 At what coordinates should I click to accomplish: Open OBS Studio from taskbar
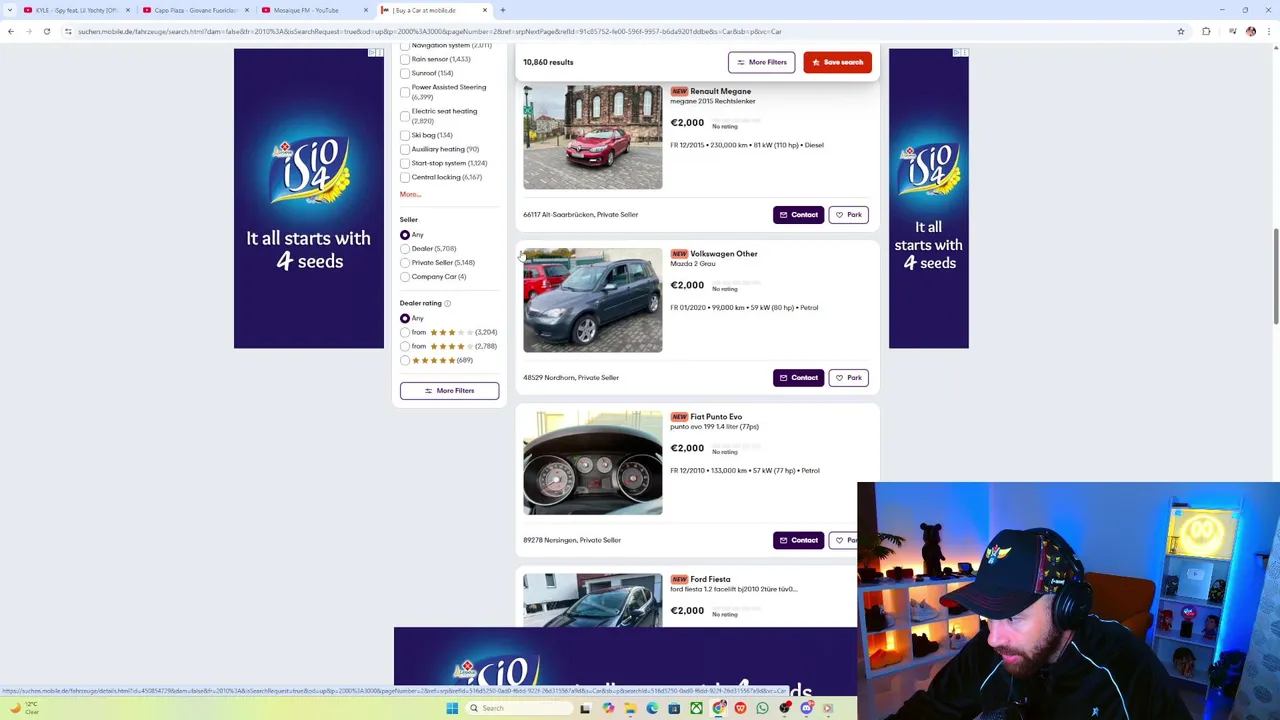pyautogui.click(x=785, y=709)
